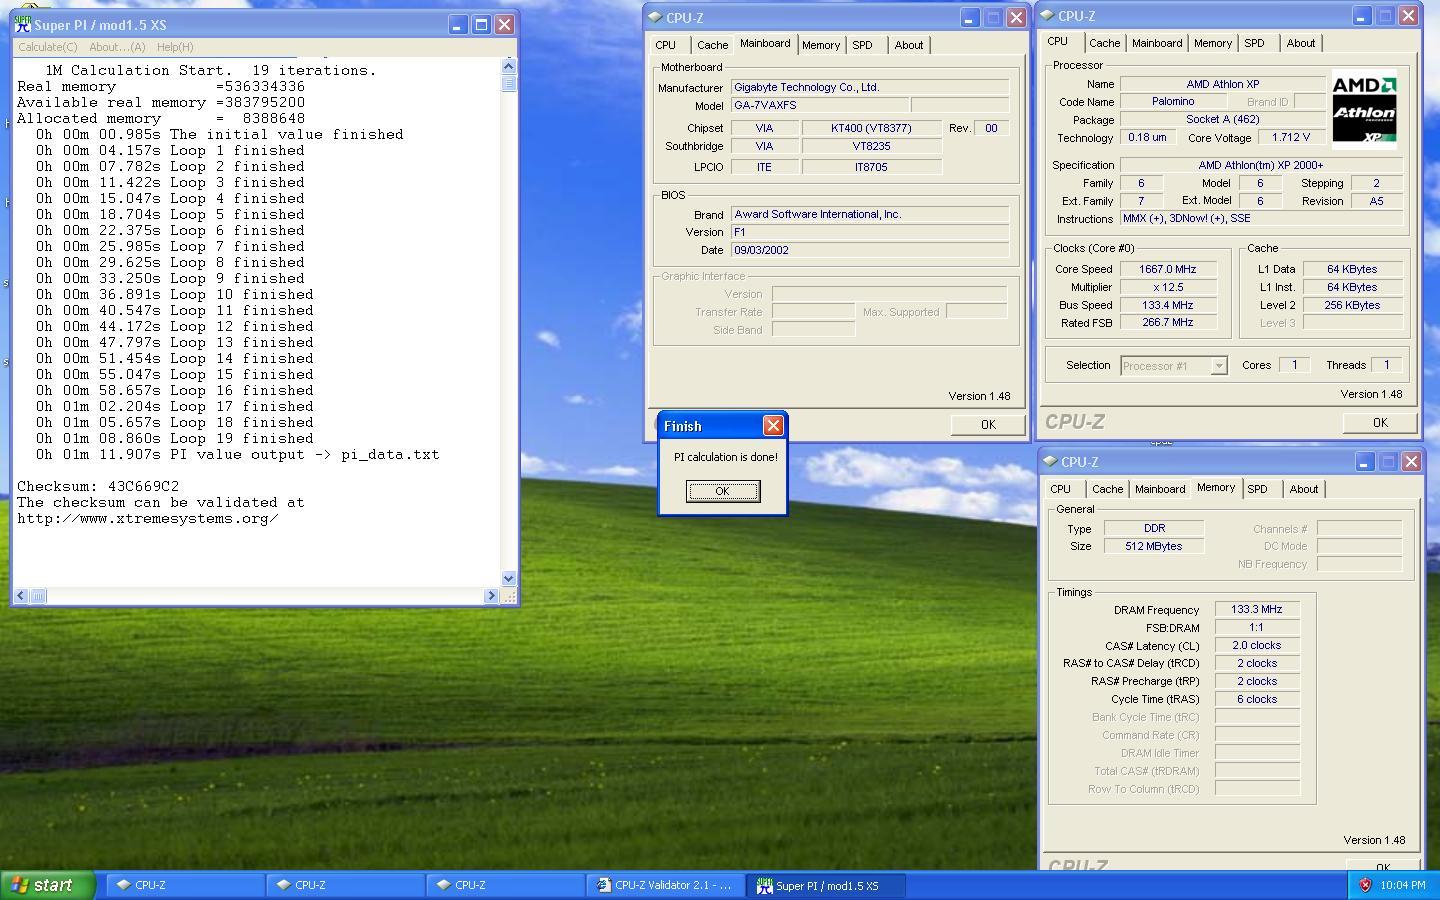
Task: Click the Code Name Palomino field
Action: [x=1173, y=102]
